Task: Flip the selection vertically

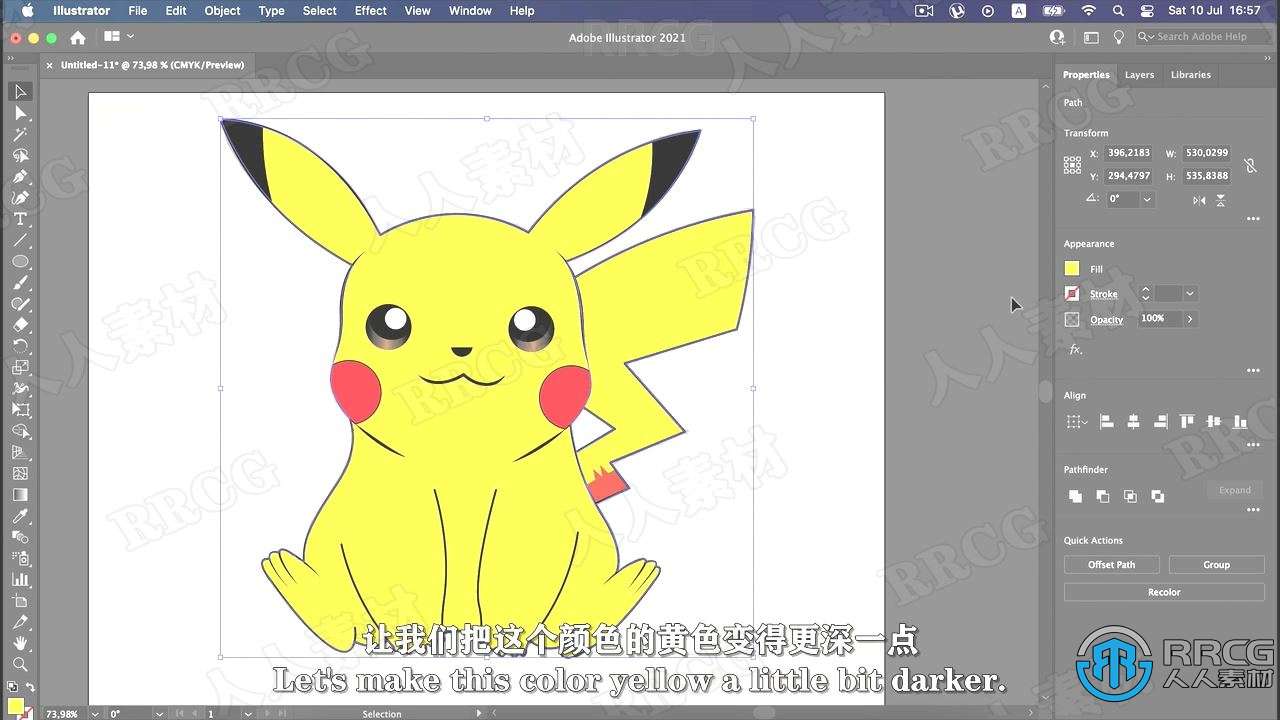Action: coord(1221,200)
